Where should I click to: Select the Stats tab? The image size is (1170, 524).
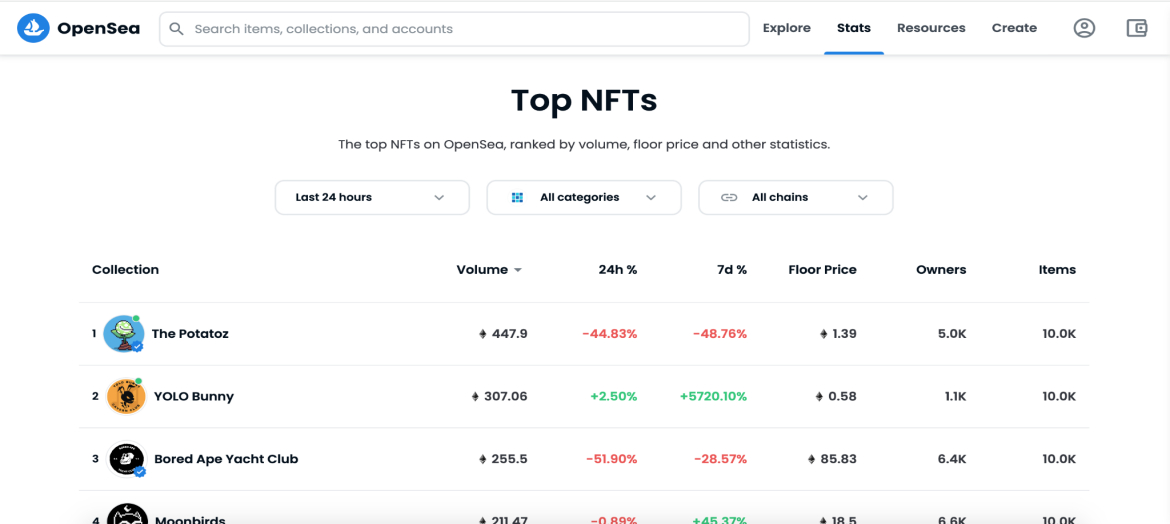point(854,28)
